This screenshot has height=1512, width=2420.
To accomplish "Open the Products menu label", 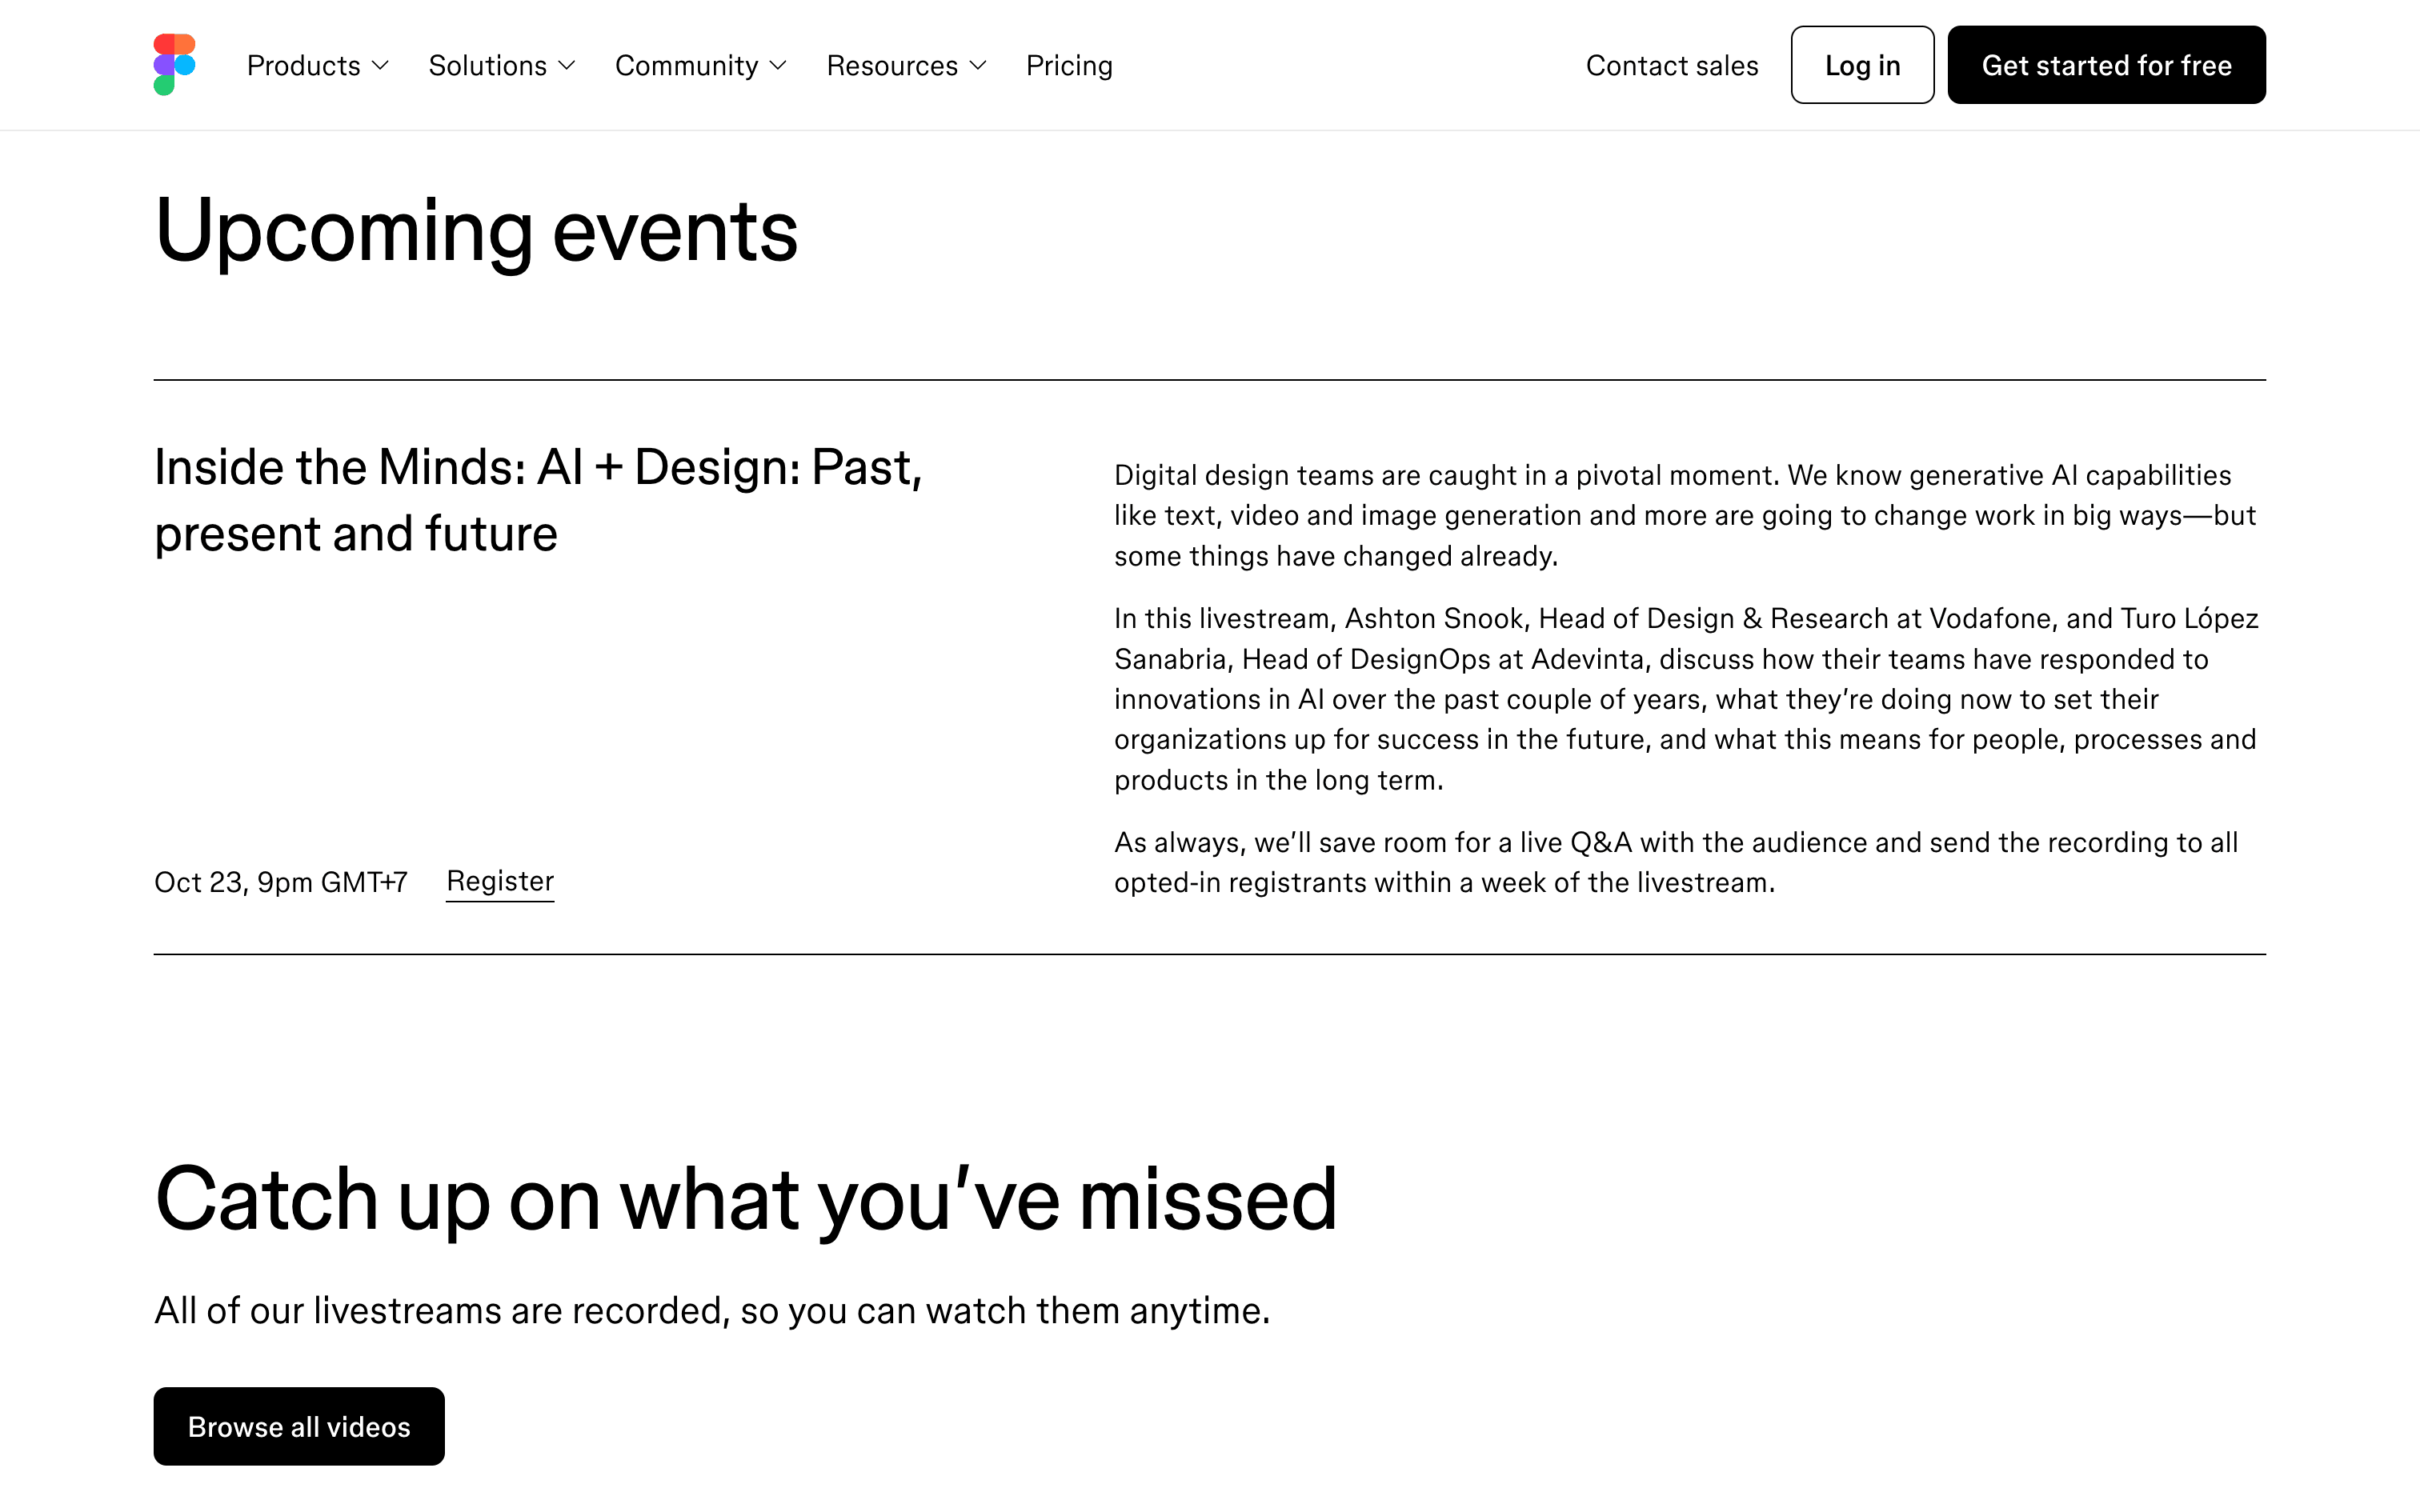I will (303, 66).
